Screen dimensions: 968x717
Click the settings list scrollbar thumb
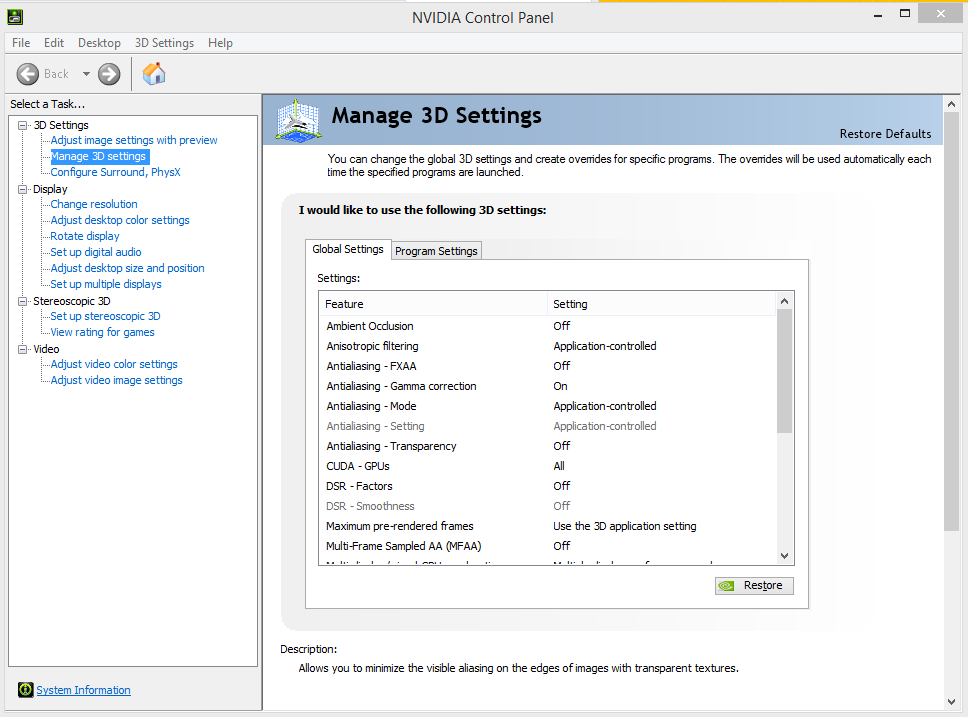[784, 371]
